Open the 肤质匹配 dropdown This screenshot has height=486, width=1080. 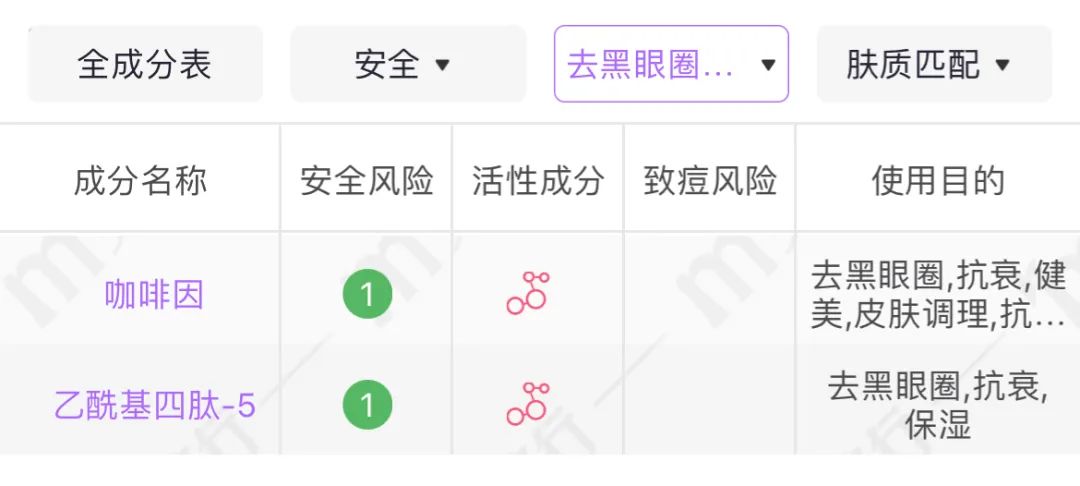(934, 64)
